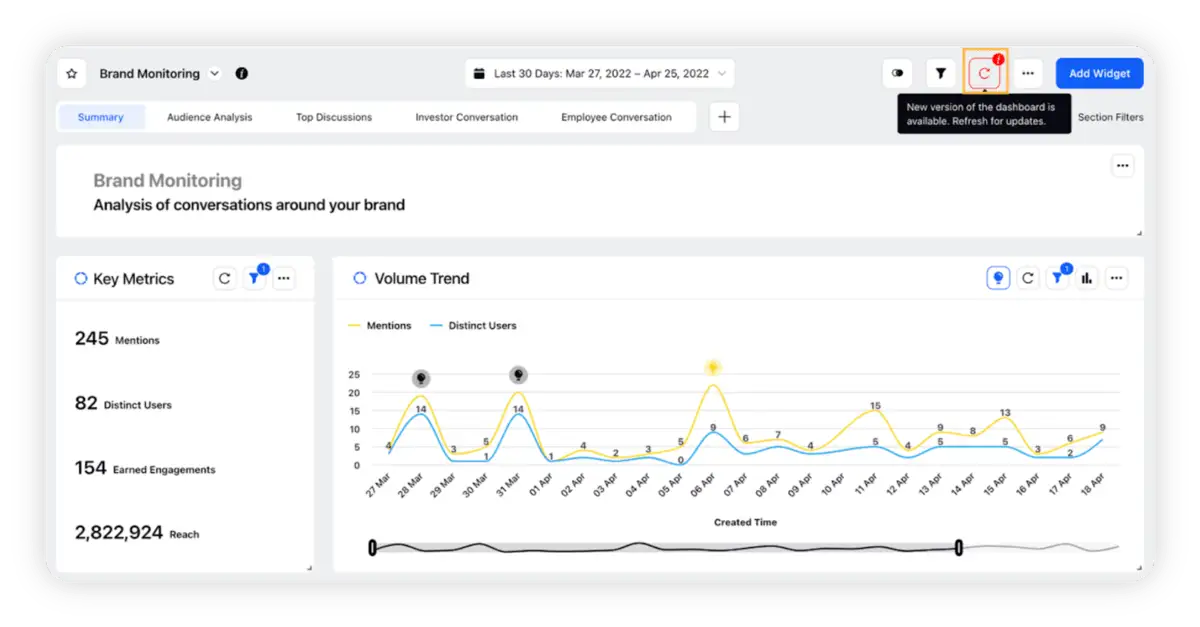
Task: Open the Audience Analysis tab
Action: pos(209,117)
